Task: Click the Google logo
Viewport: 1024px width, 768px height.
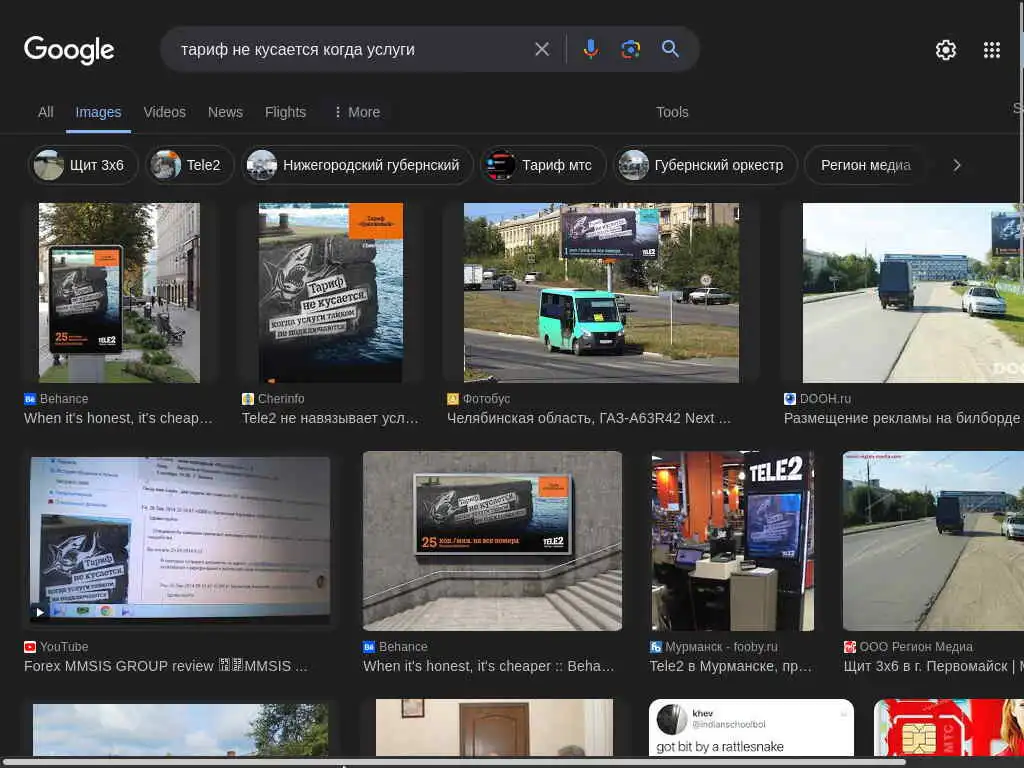Action: (x=69, y=50)
